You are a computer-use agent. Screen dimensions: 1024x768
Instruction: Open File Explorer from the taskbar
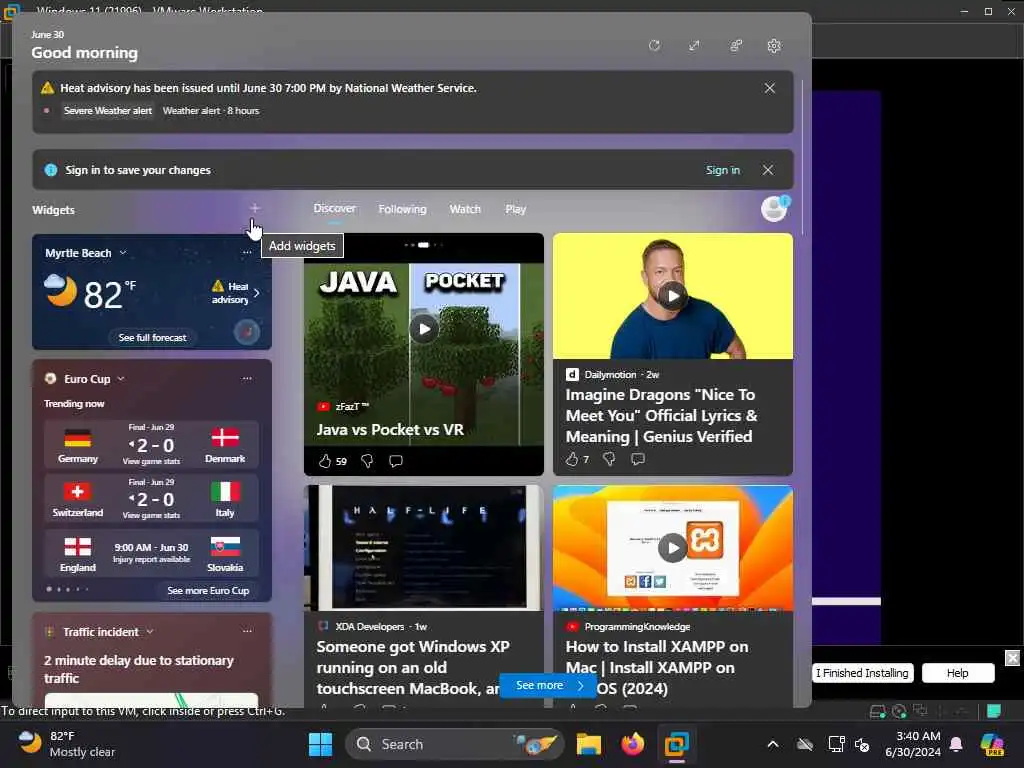[588, 744]
